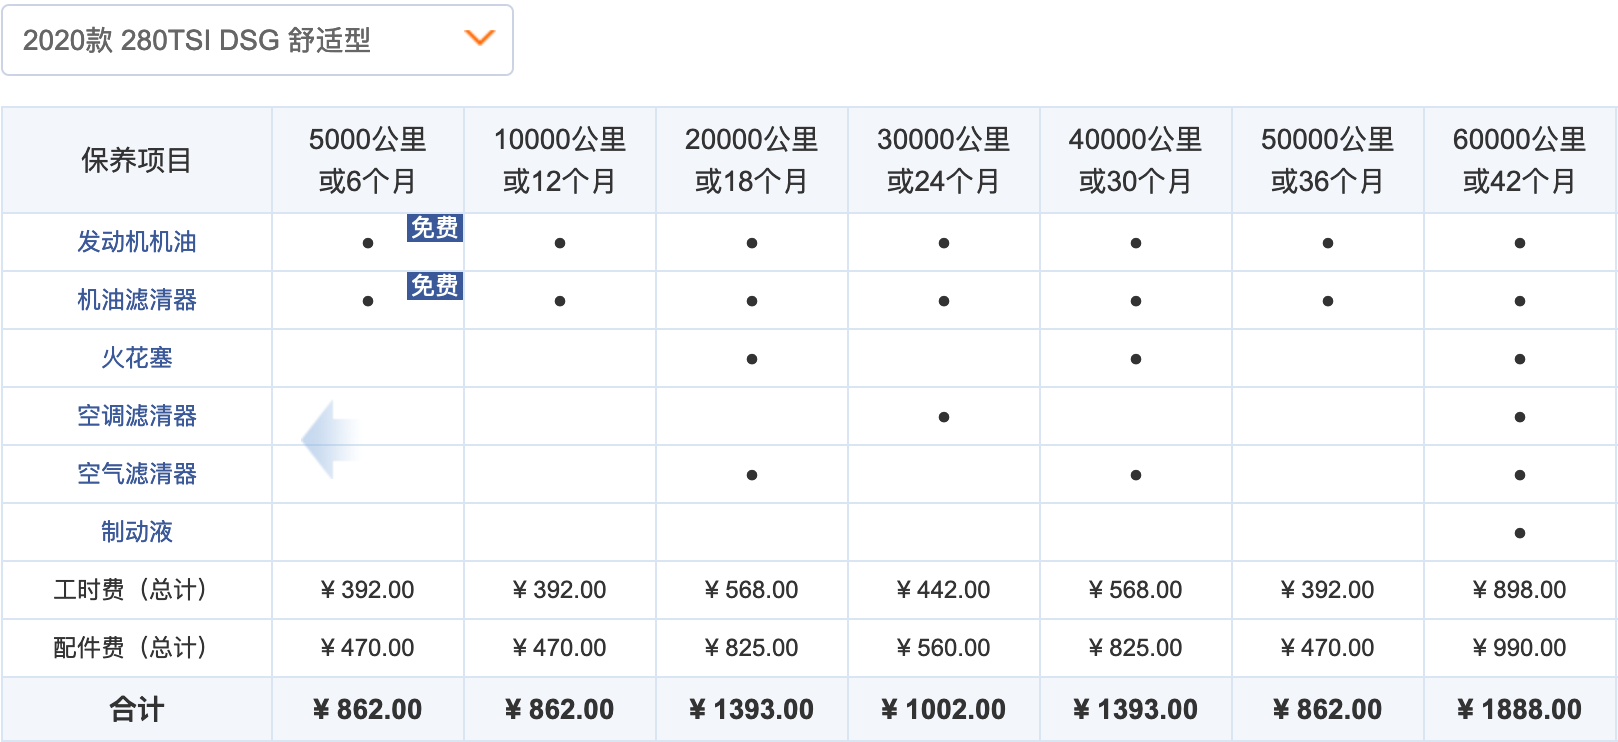
Task: Select the 空气滤清器 link
Action: point(137,474)
